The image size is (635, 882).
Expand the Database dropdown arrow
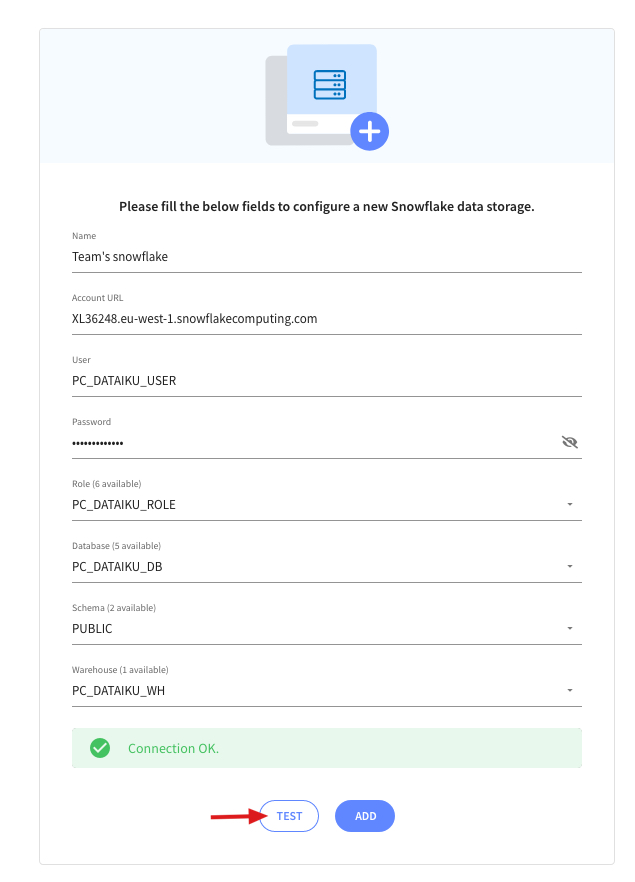(570, 566)
